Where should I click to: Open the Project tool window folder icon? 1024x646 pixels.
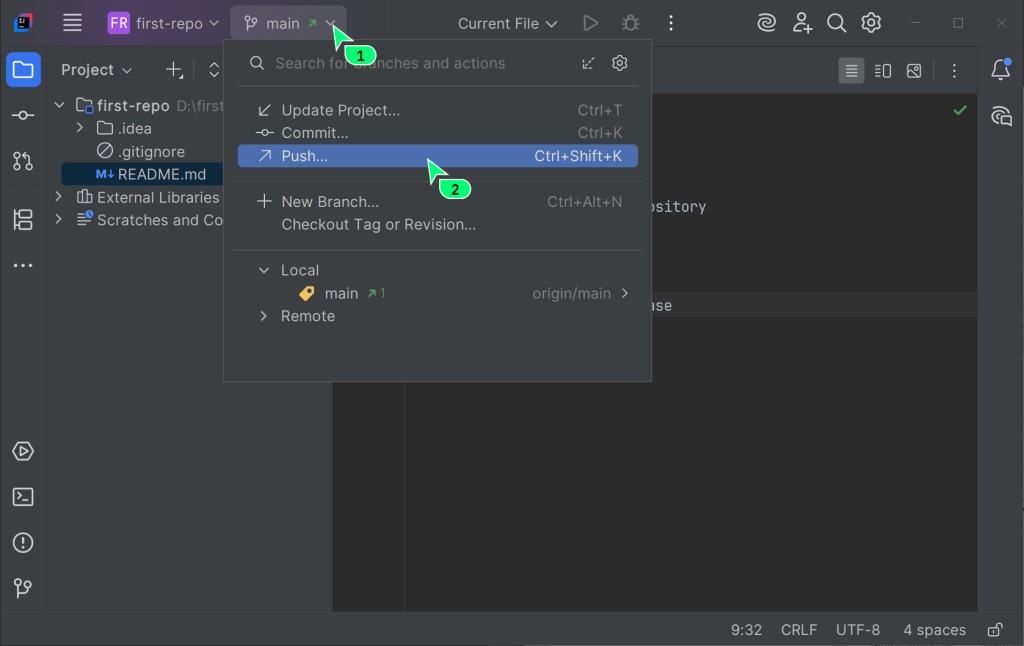point(23,69)
